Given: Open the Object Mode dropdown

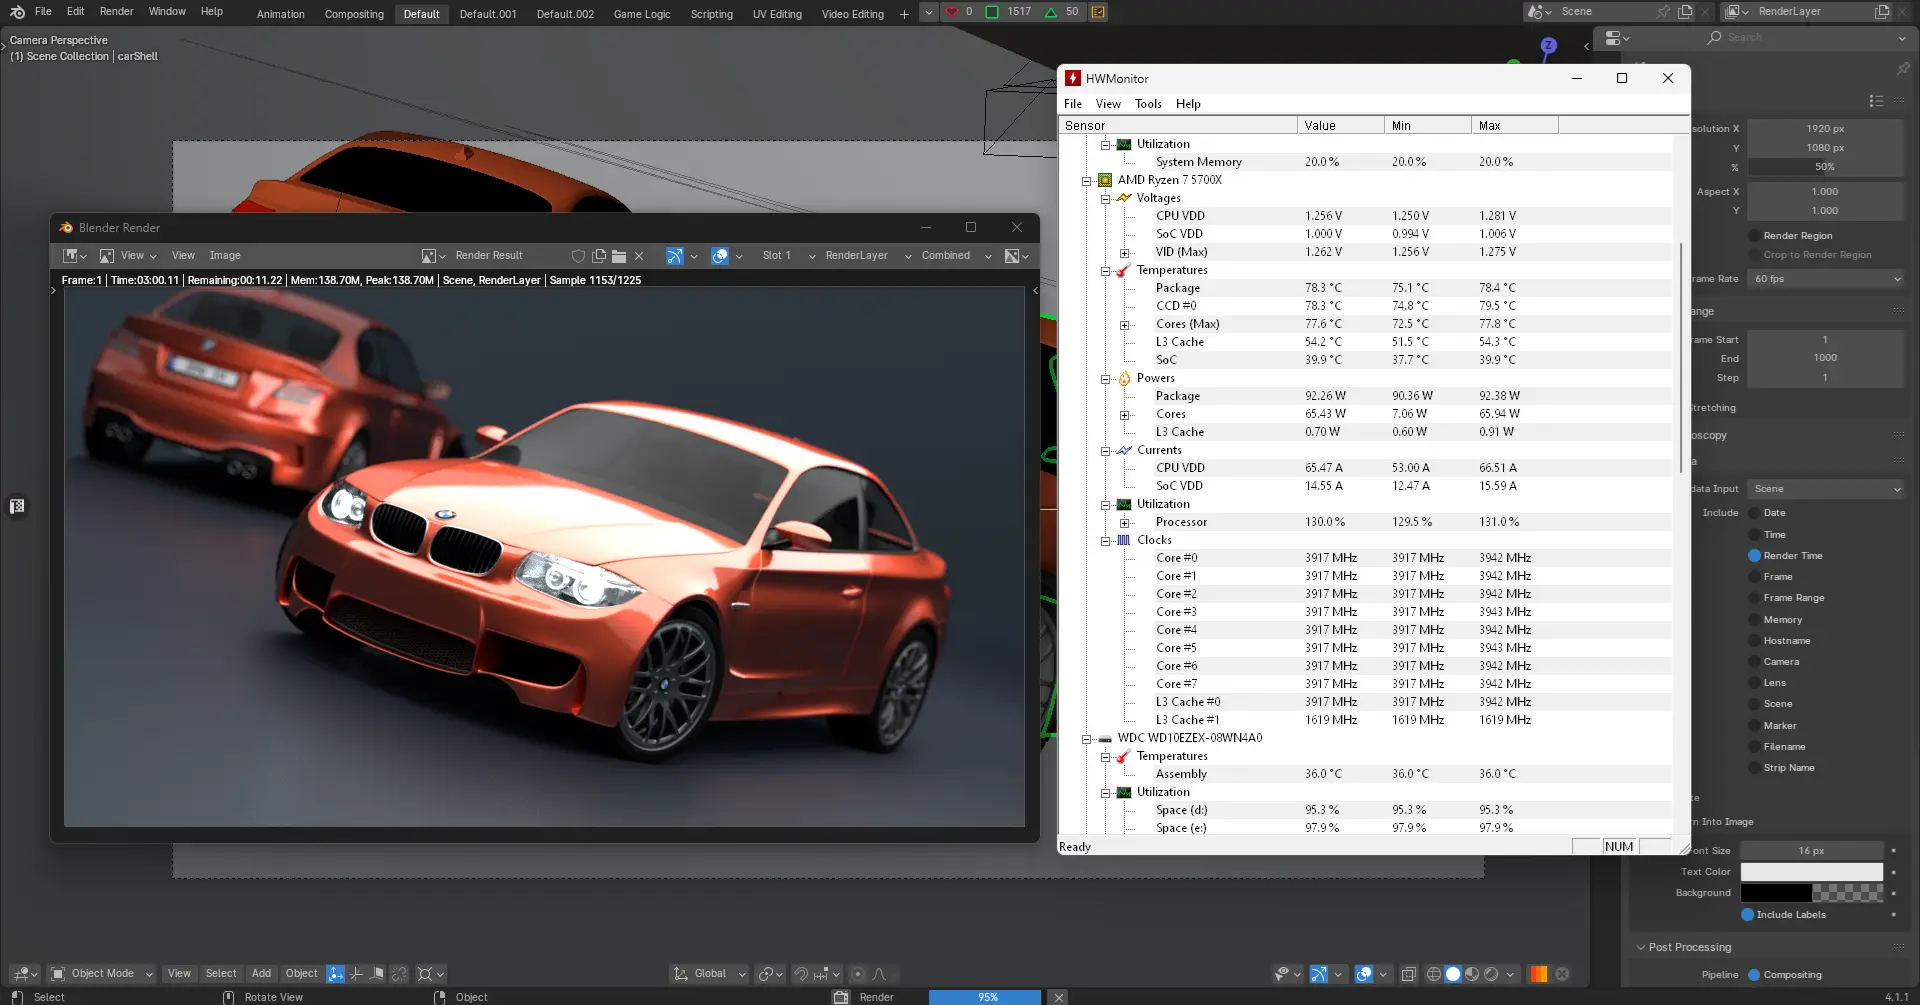Looking at the screenshot, I should pos(102,974).
